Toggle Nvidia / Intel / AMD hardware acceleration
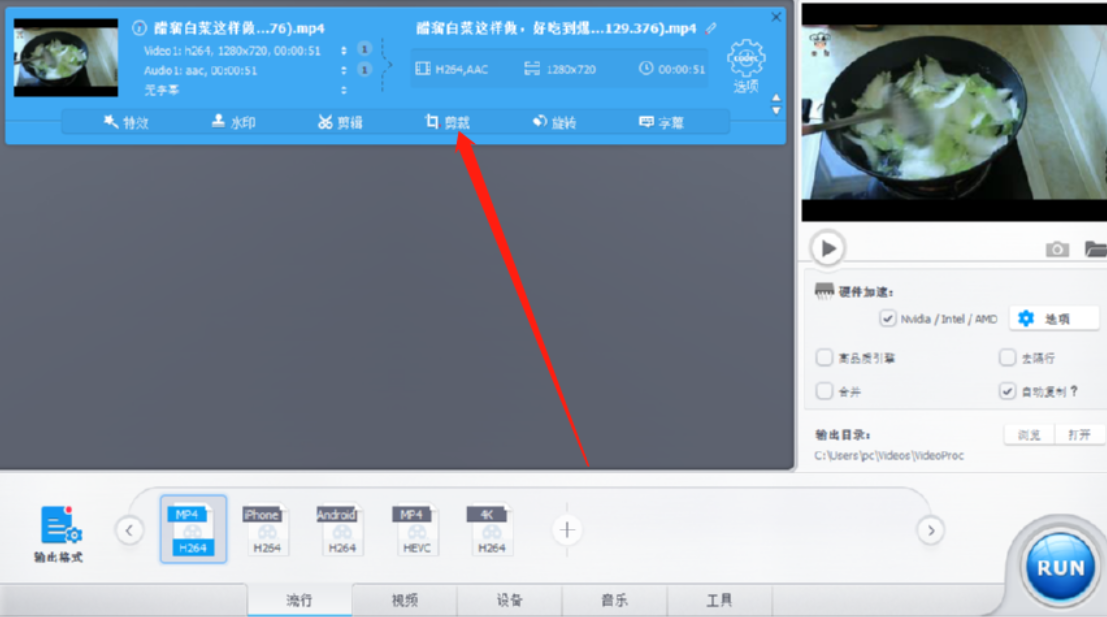This screenshot has height=617, width=1107. pos(887,319)
